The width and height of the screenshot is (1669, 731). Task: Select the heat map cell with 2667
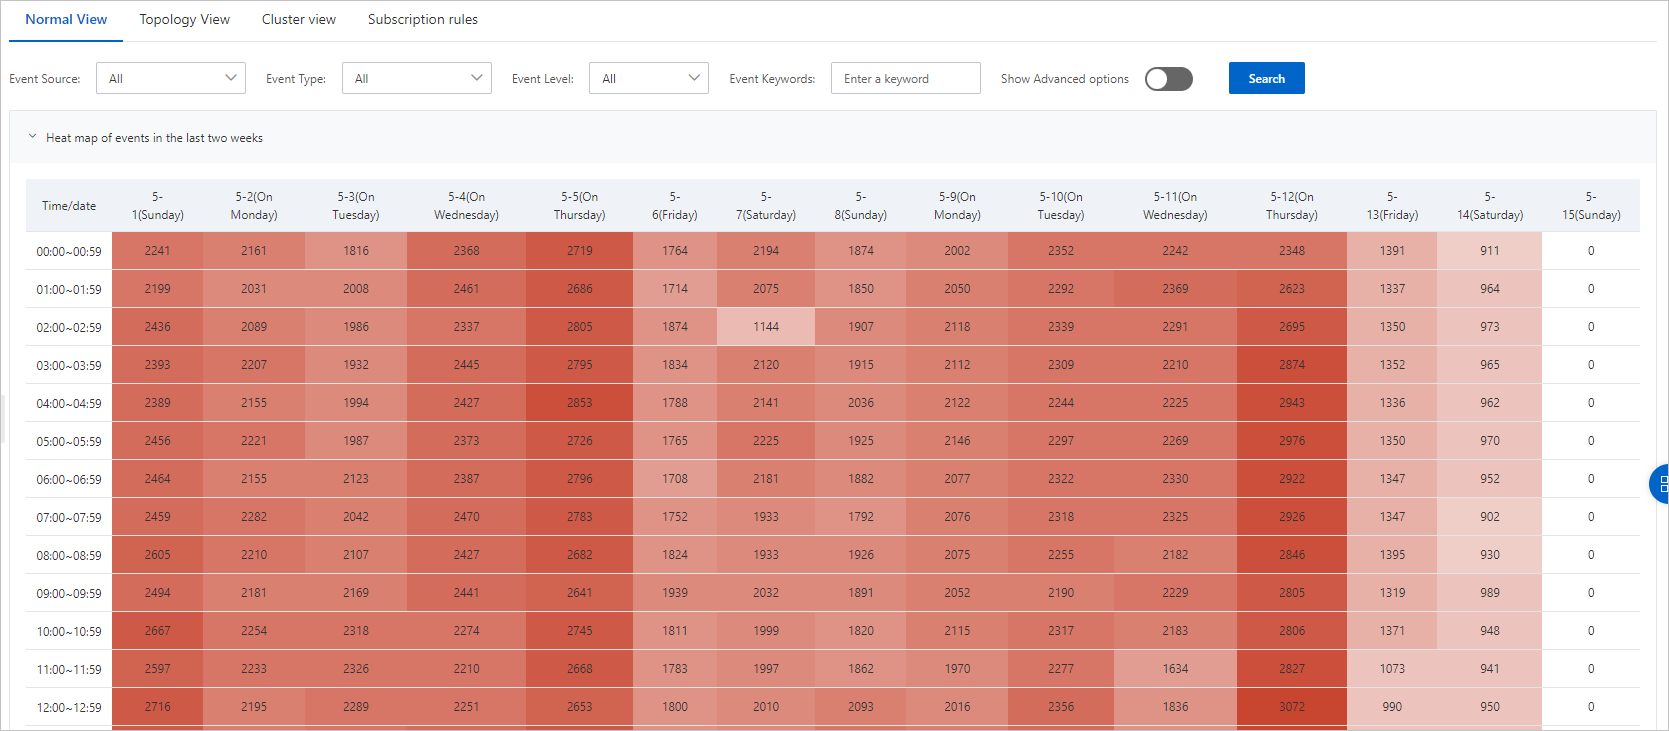pos(158,631)
